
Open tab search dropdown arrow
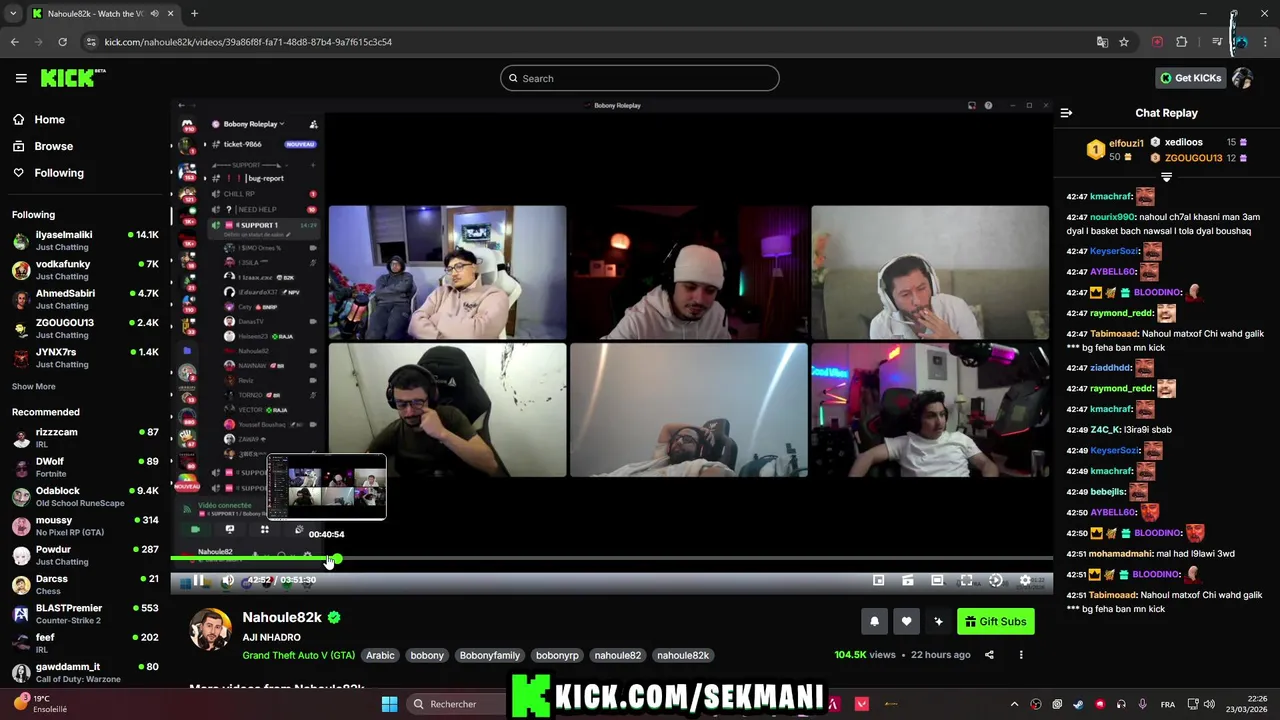click(13, 13)
